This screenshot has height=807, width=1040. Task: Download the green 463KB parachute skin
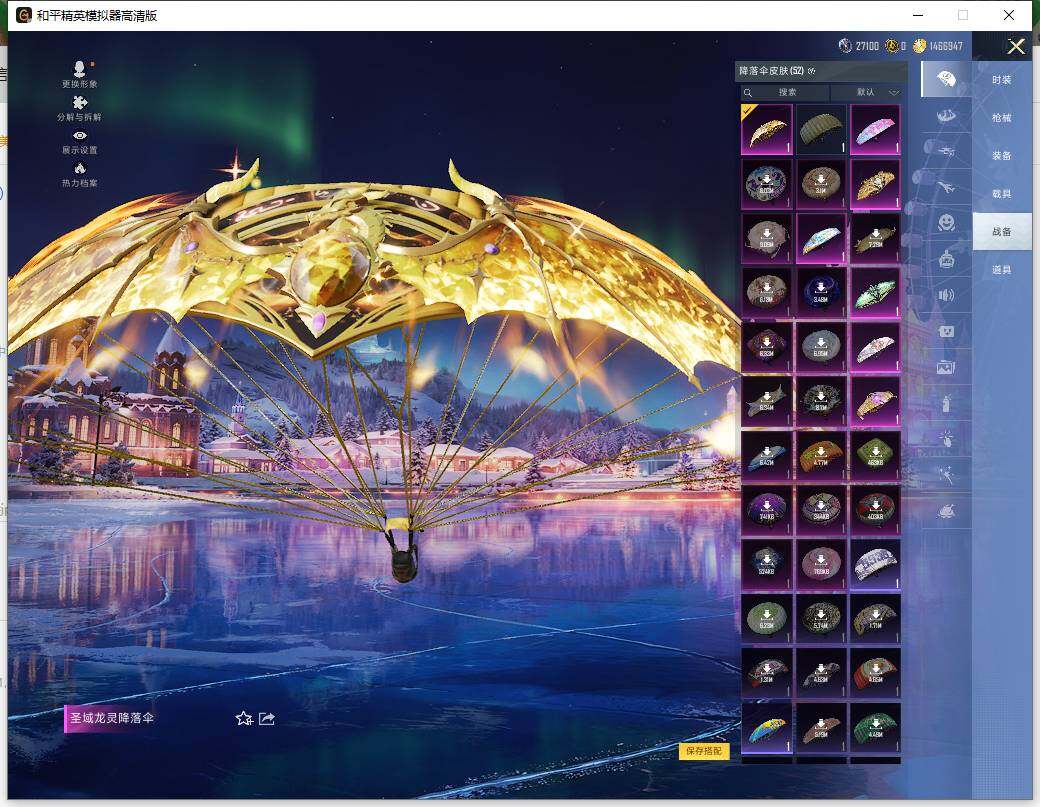876,456
